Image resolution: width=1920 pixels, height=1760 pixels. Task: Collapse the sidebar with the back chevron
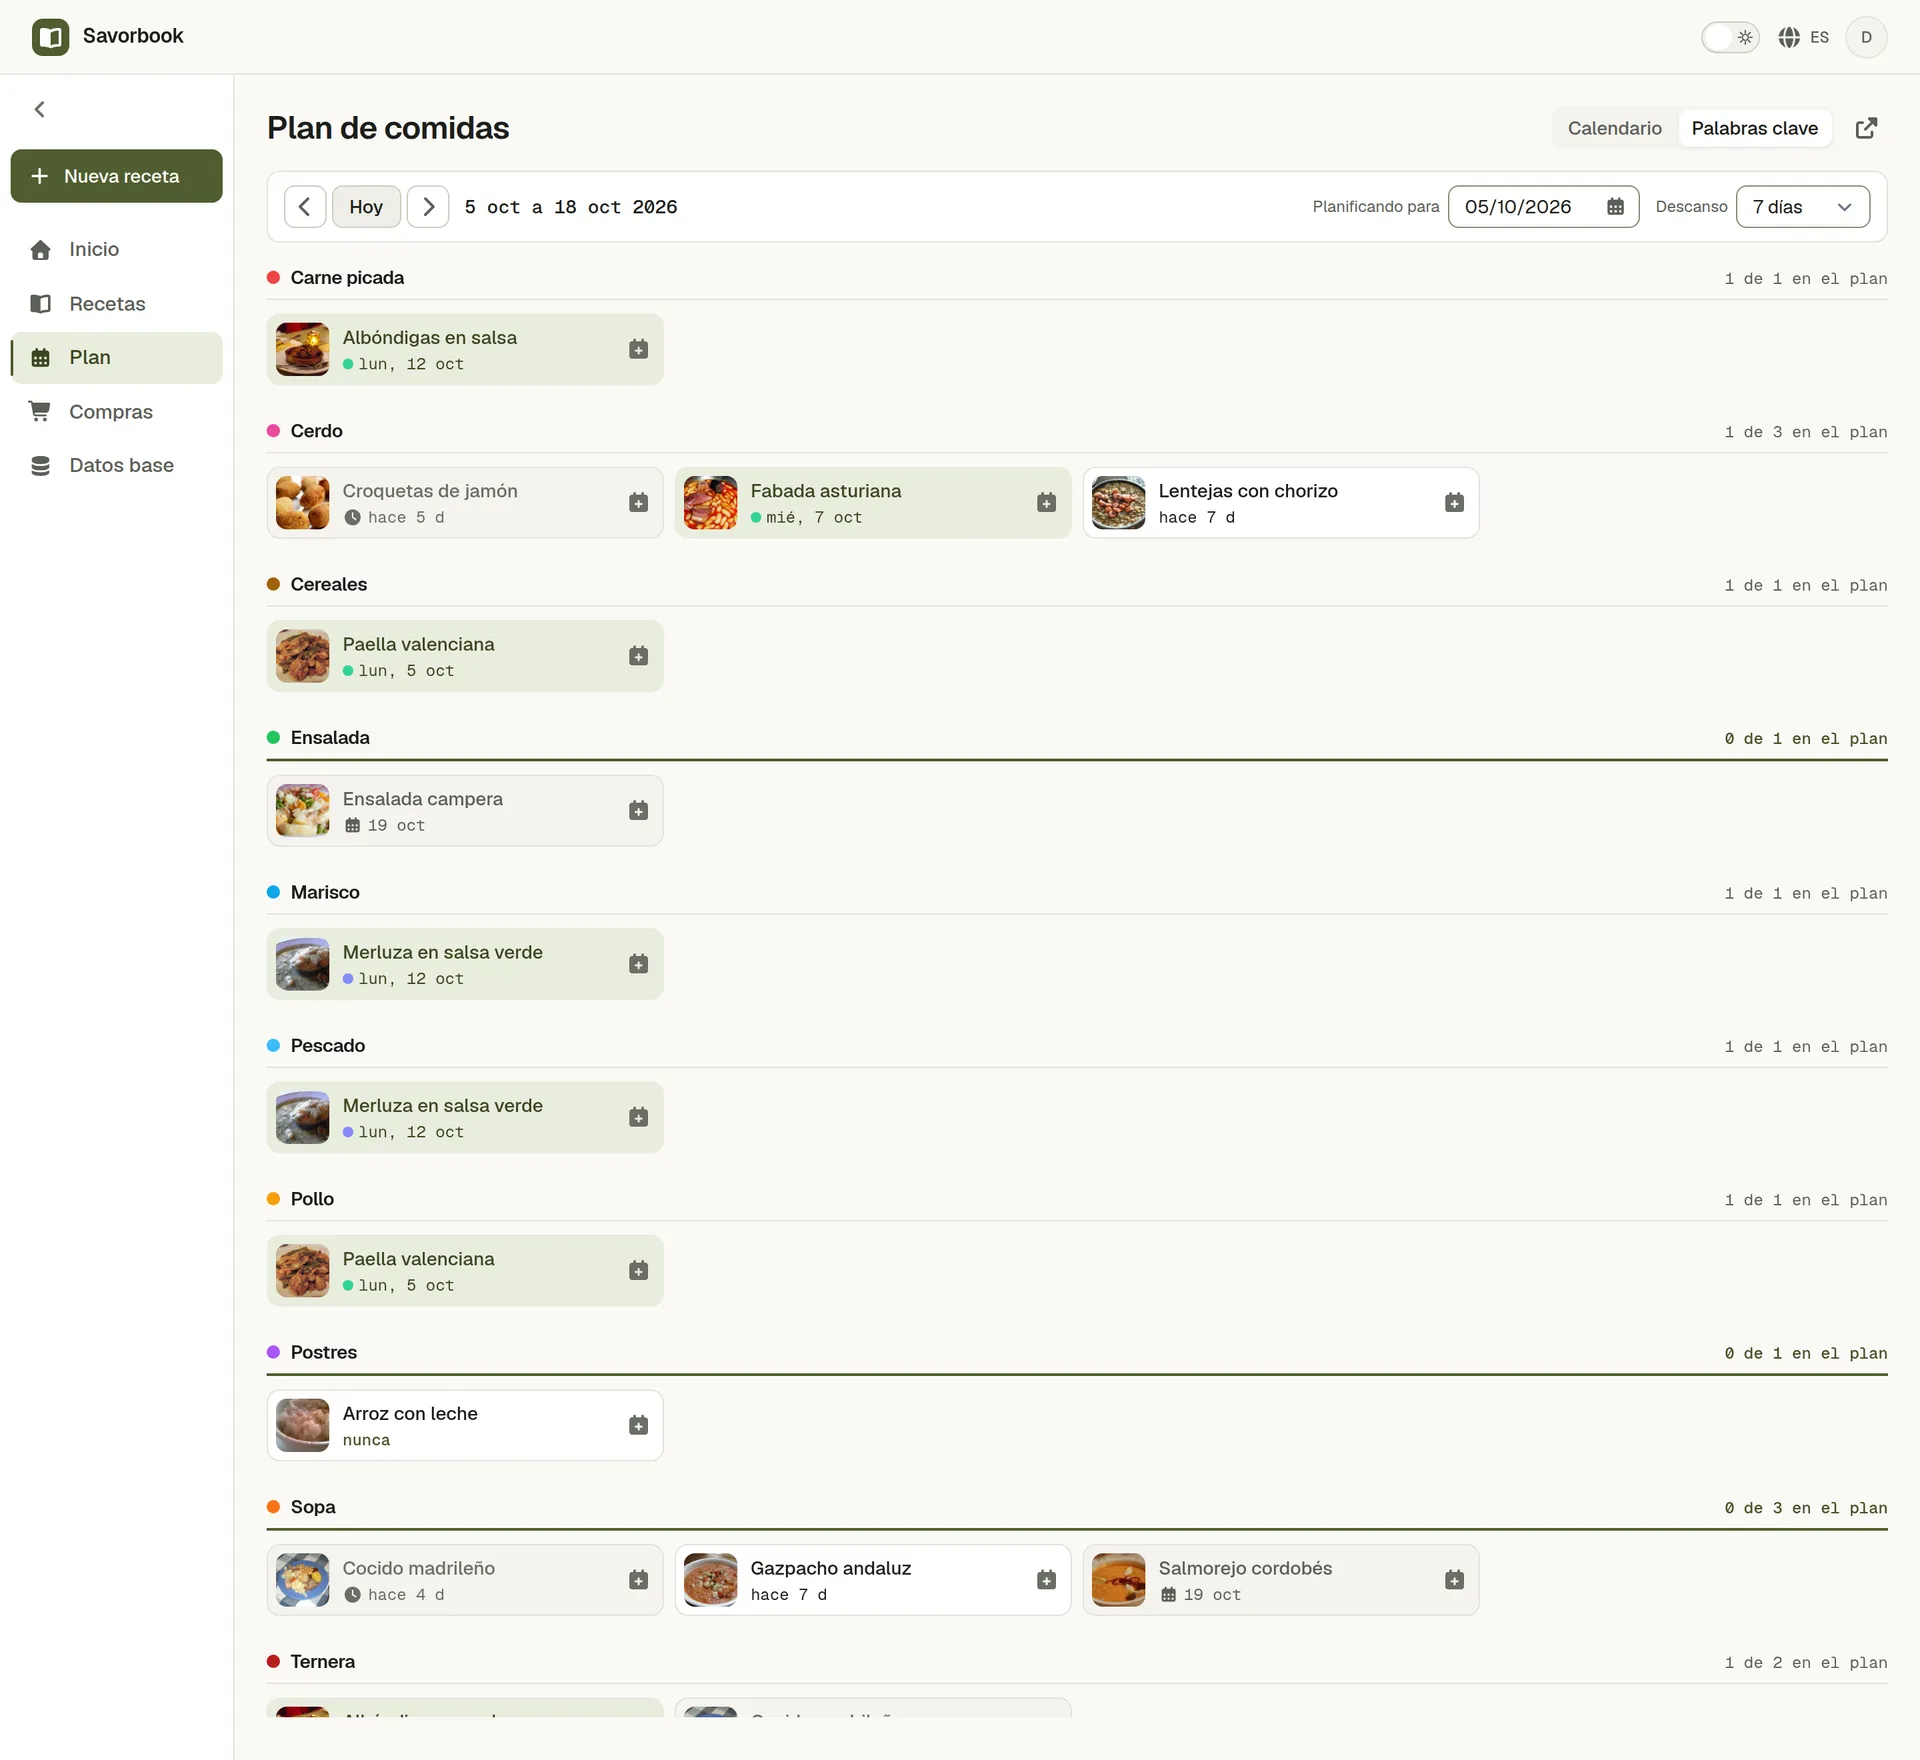(x=40, y=109)
